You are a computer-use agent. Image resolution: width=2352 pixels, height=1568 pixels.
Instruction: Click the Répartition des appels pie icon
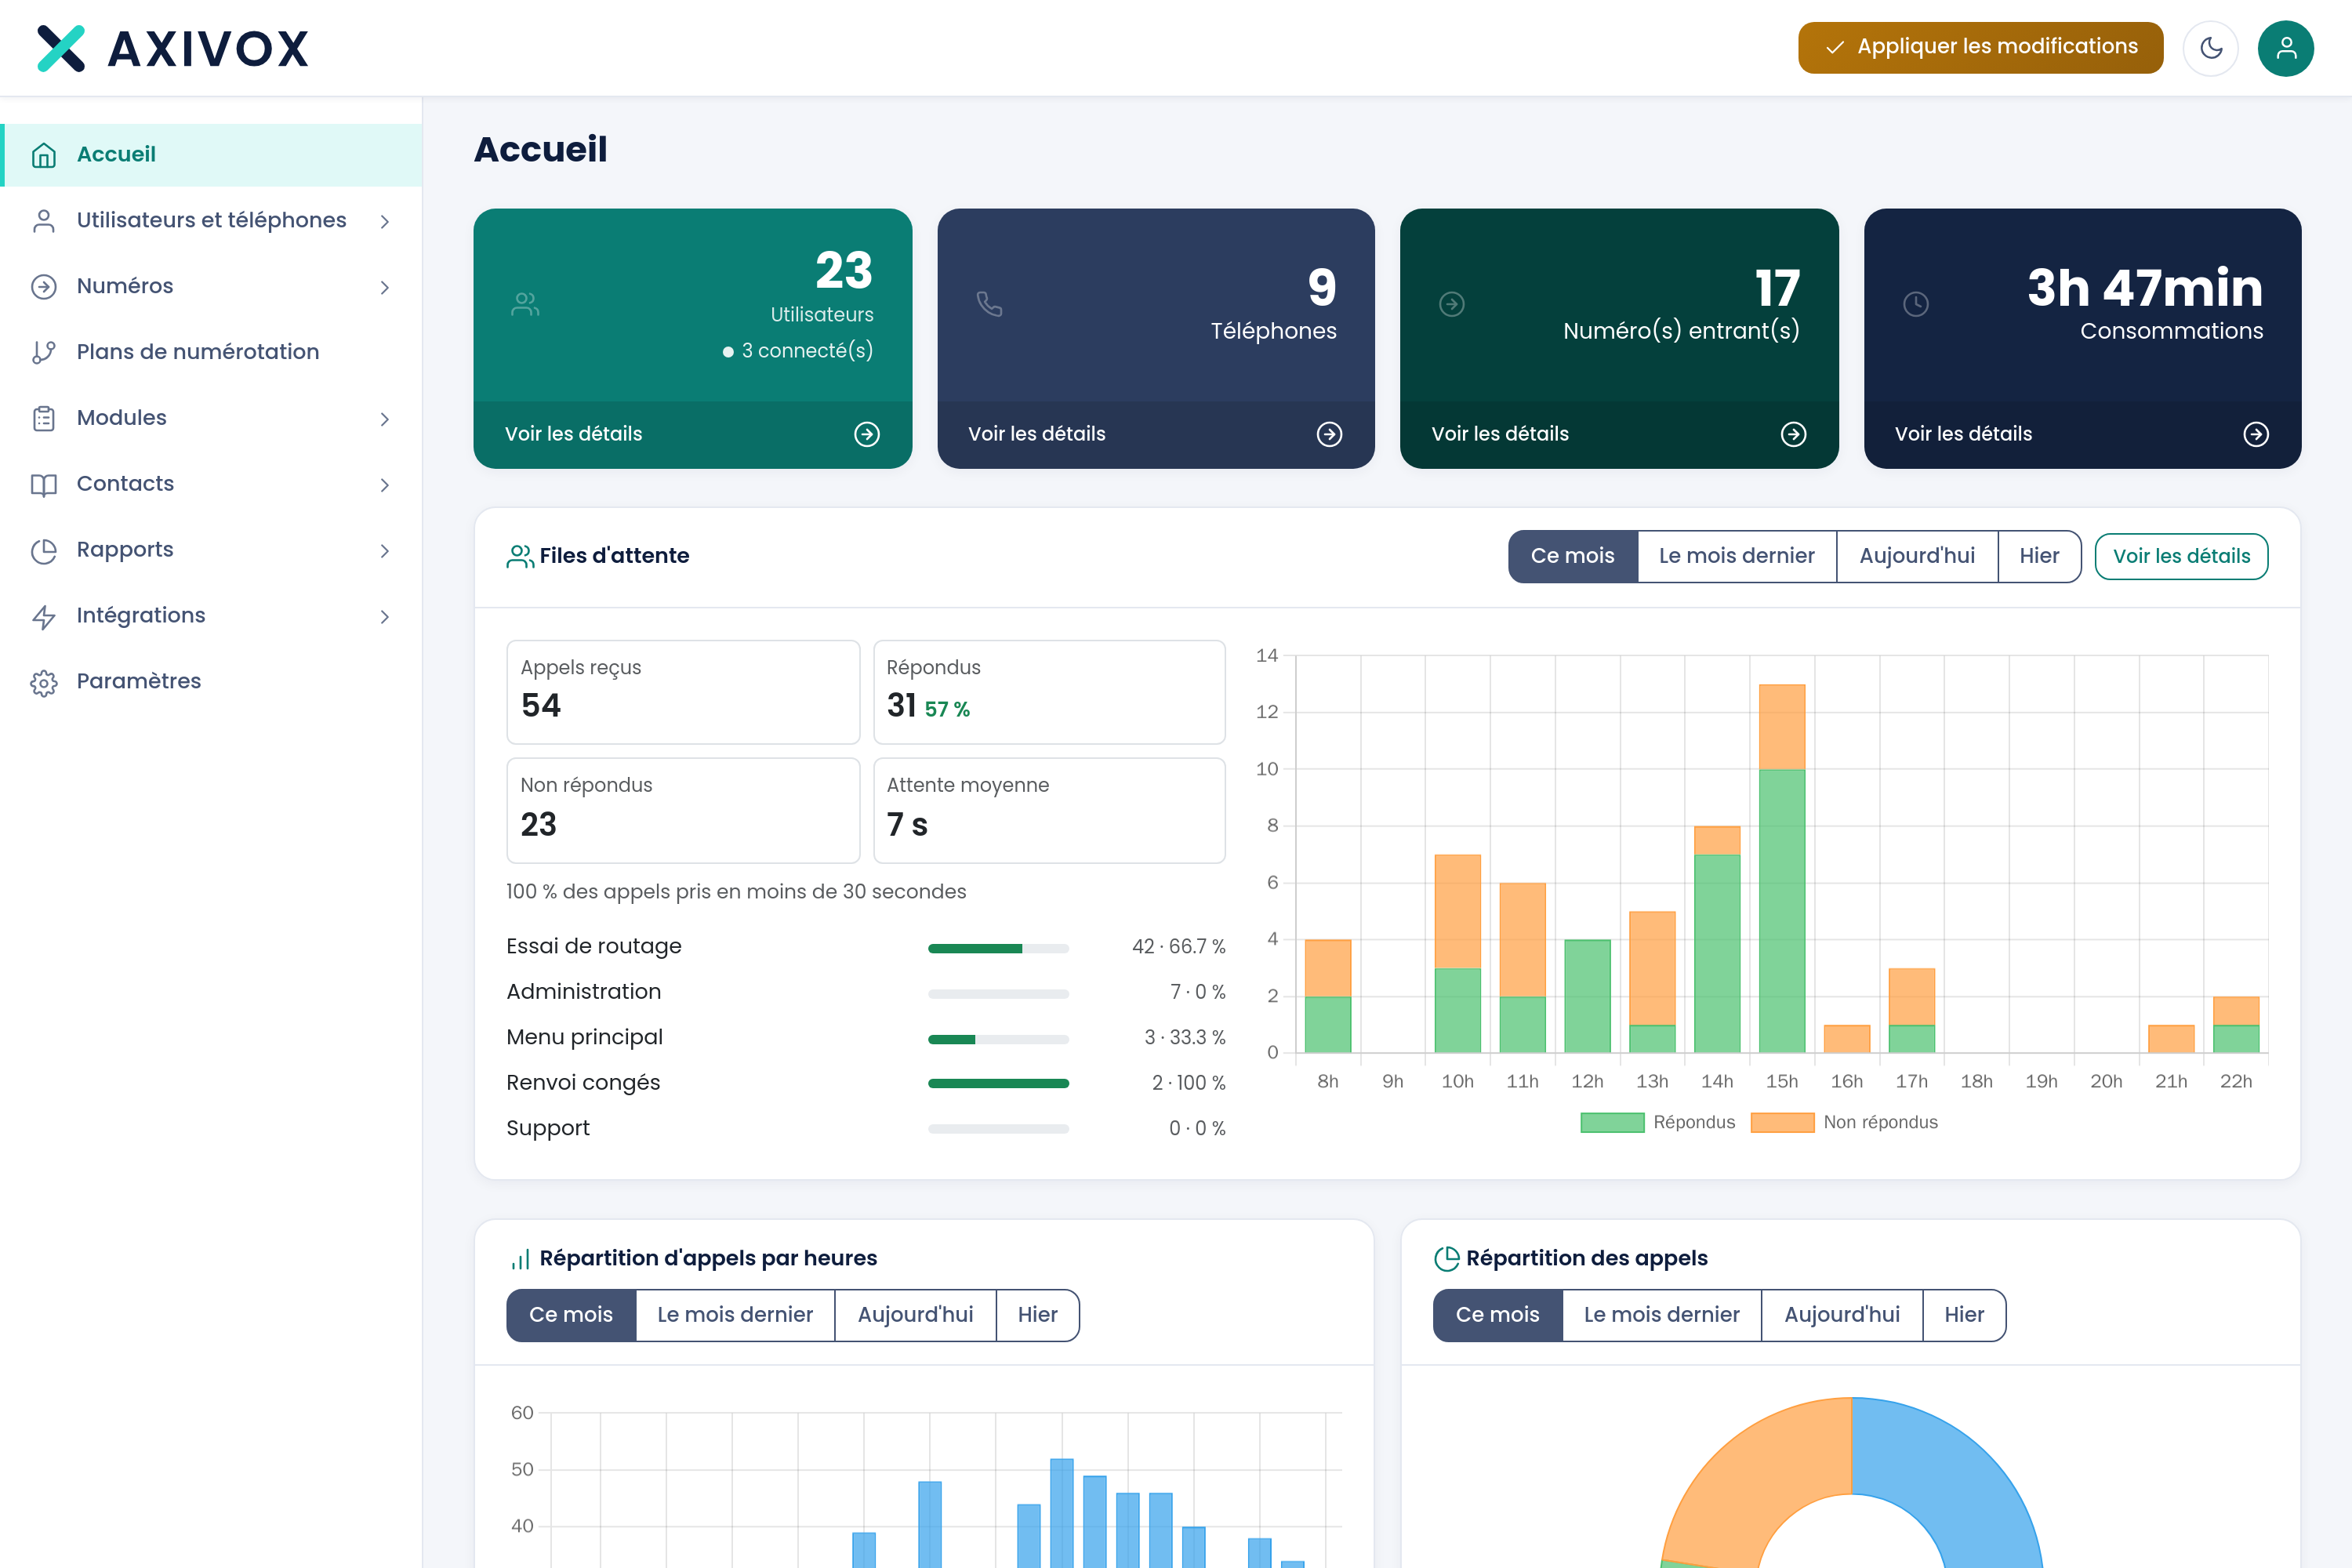coord(1446,1259)
